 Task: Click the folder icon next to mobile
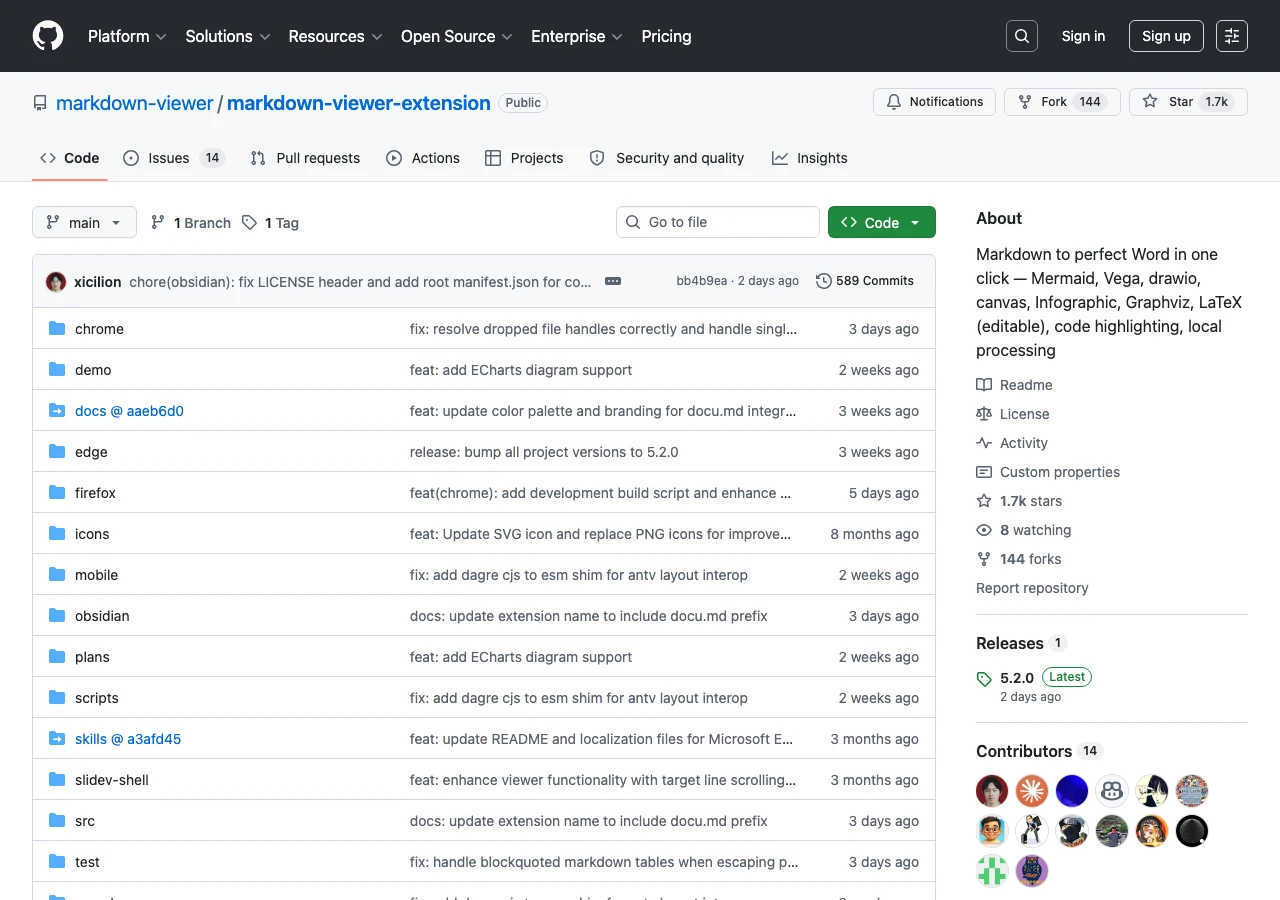click(x=57, y=575)
